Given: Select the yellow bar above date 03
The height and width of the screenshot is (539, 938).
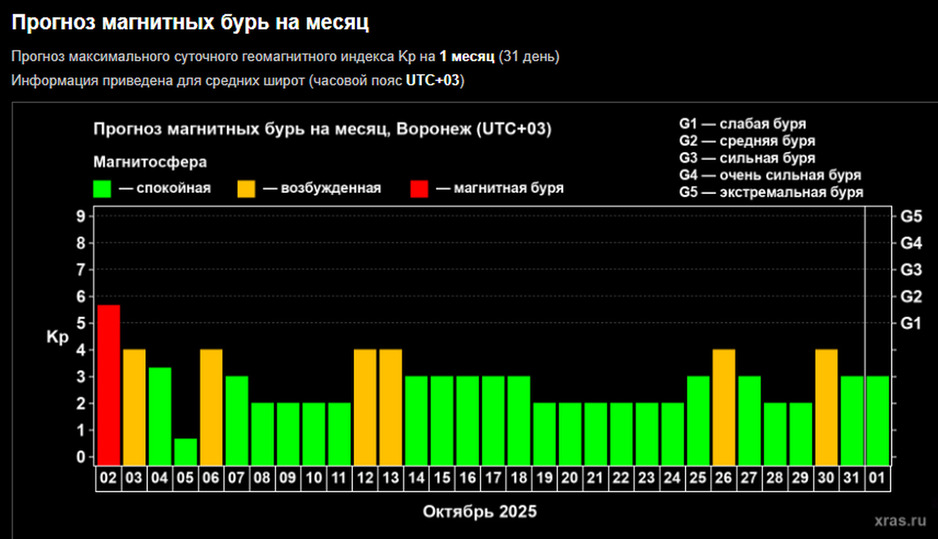Looking at the screenshot, I should click(x=134, y=406).
